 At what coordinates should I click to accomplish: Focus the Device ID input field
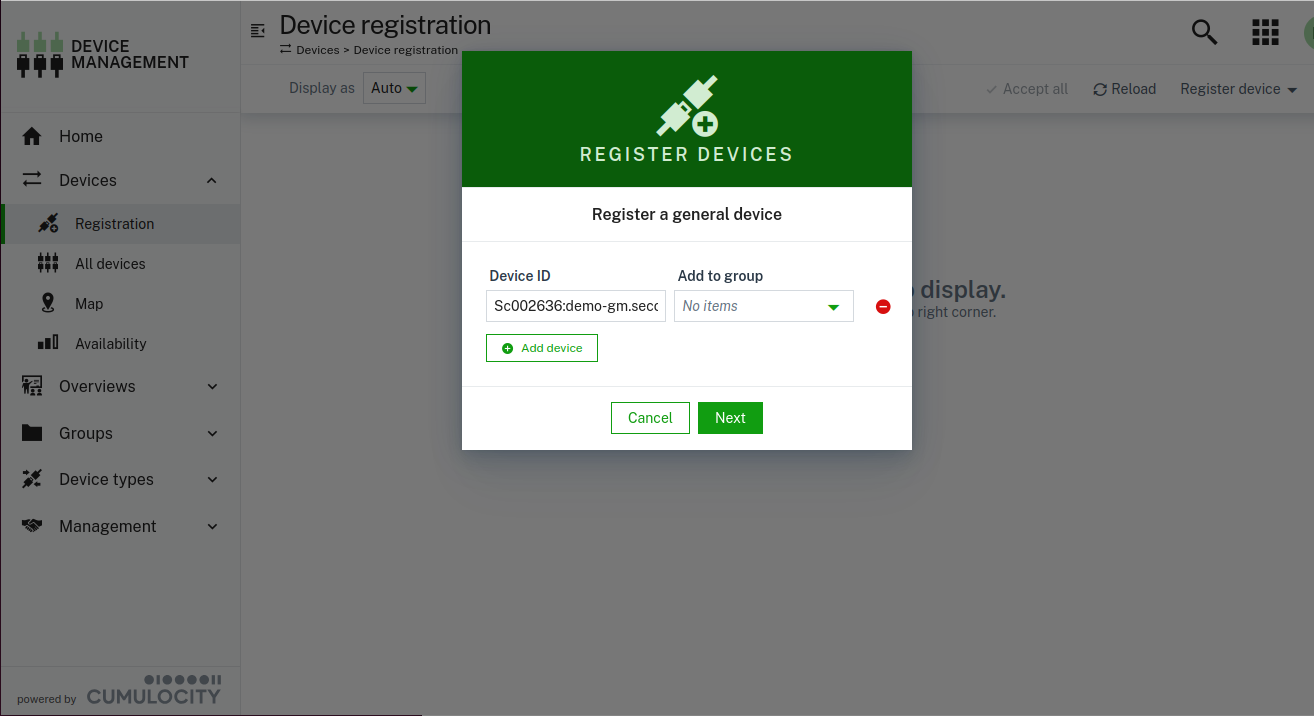(x=576, y=306)
